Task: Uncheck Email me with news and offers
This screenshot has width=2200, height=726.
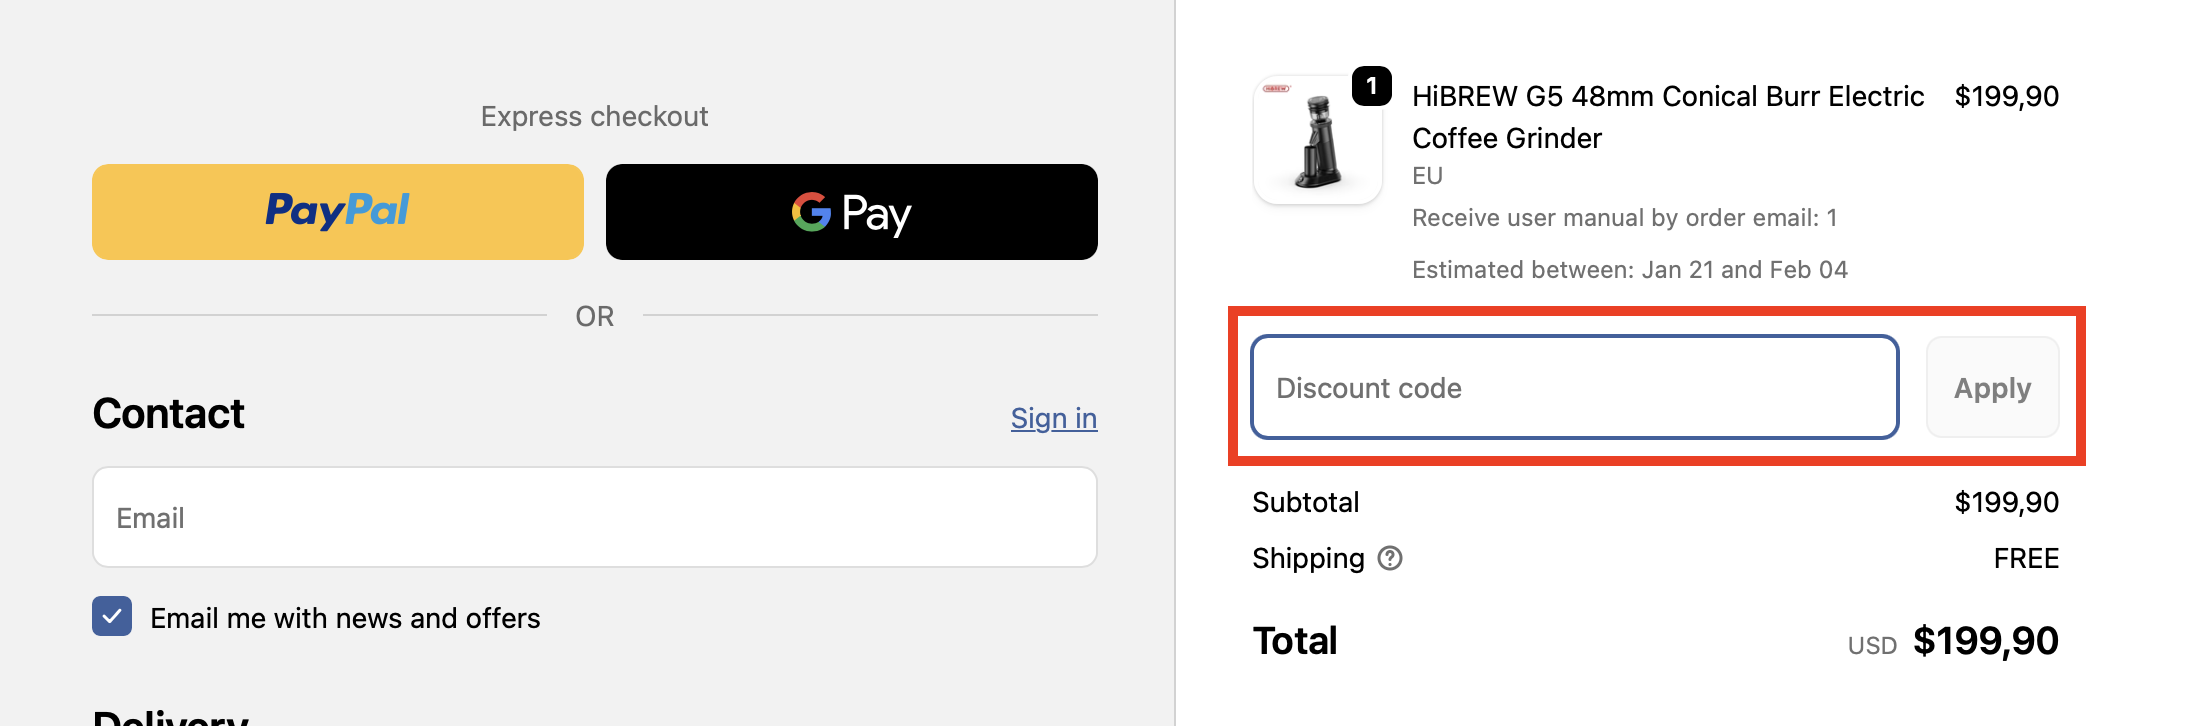Action: (x=112, y=617)
